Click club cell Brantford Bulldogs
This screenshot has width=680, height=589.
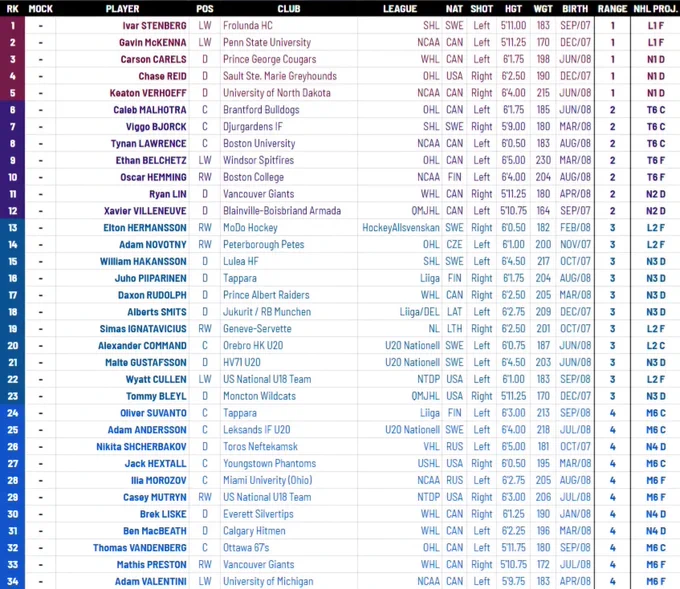[261, 110]
